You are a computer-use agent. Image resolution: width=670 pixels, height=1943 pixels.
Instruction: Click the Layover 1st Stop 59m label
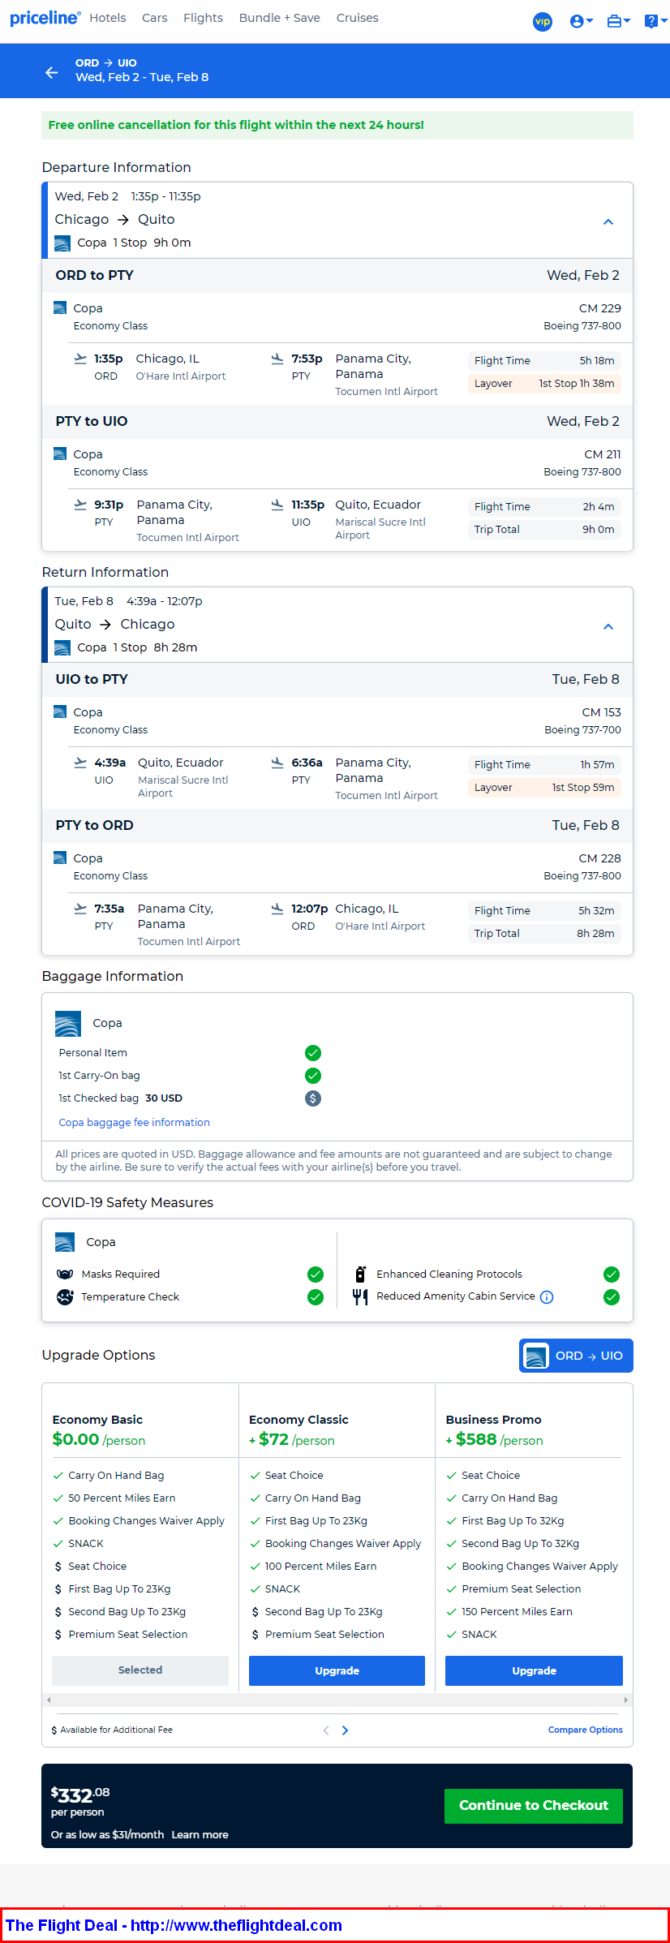(544, 787)
